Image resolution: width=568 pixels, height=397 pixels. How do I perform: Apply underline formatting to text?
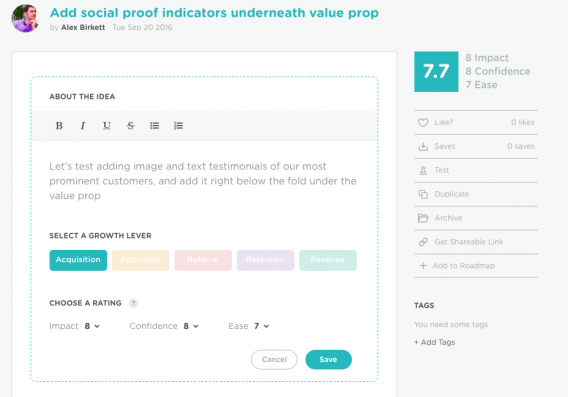click(106, 126)
